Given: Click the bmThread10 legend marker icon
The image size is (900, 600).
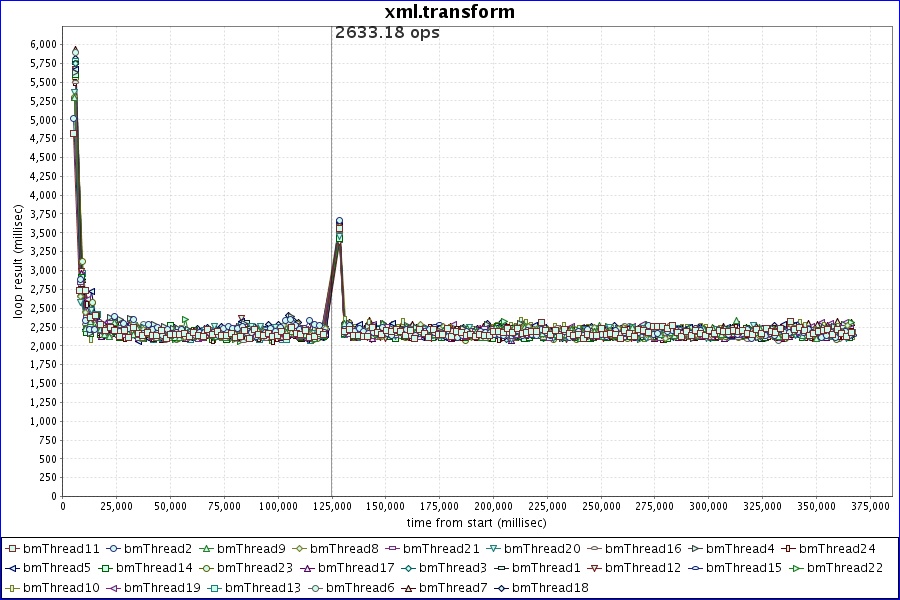Looking at the screenshot, I should (11, 588).
